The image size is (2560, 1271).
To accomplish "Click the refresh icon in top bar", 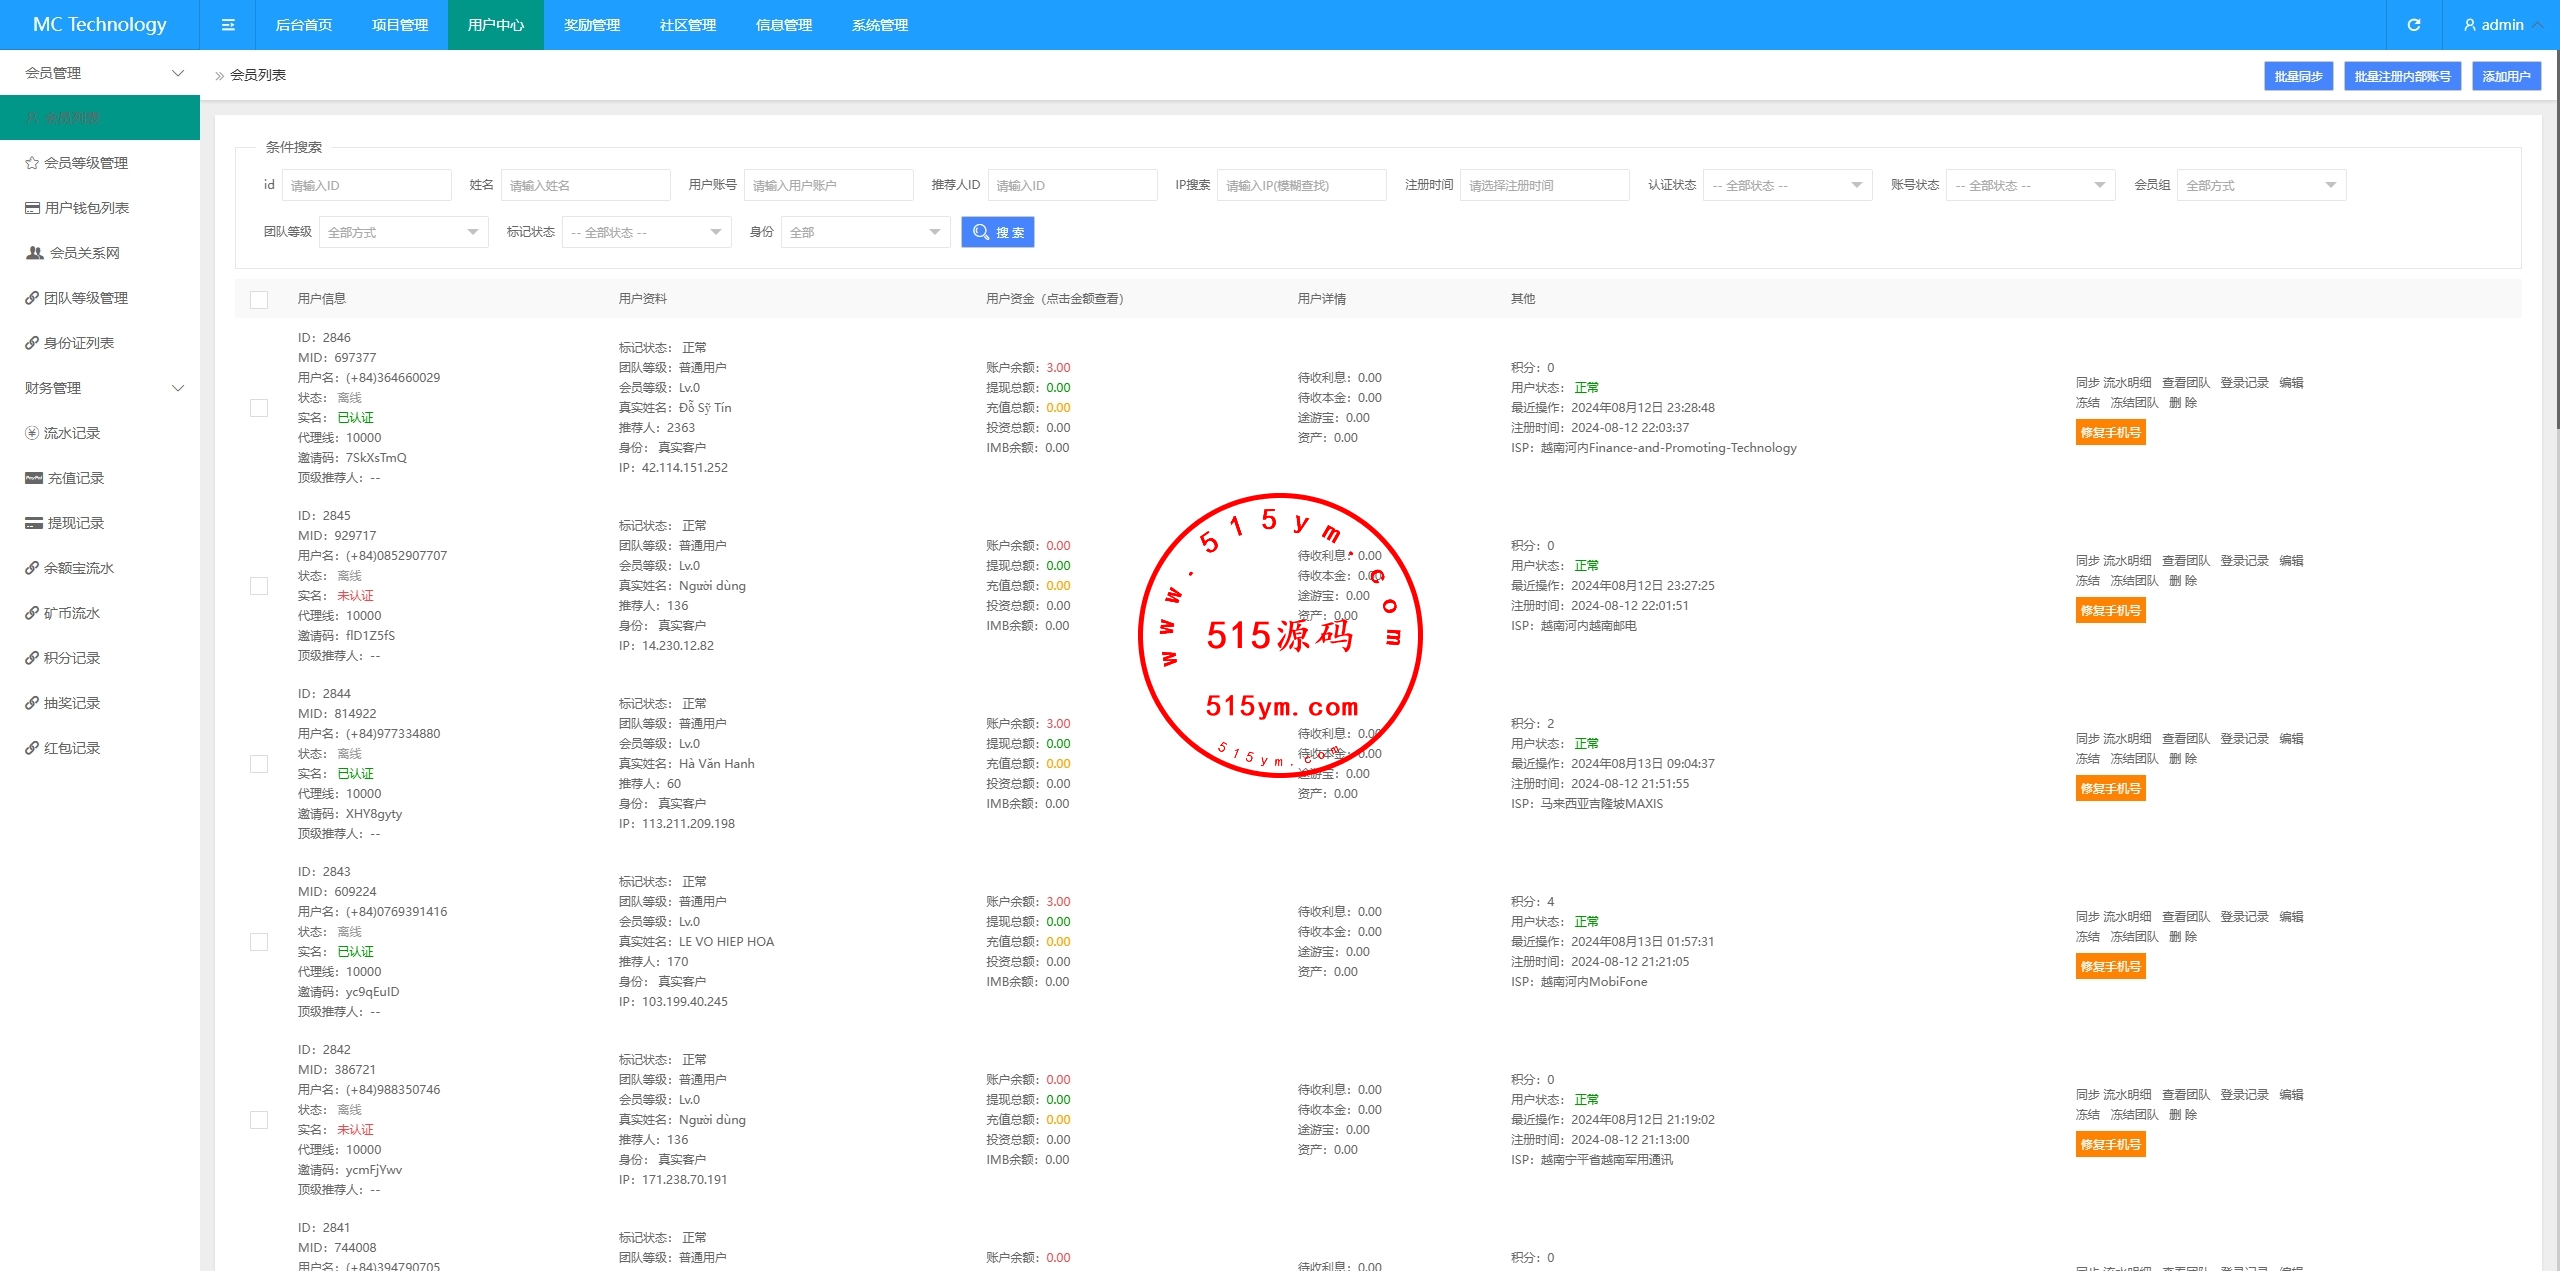I will point(2413,25).
